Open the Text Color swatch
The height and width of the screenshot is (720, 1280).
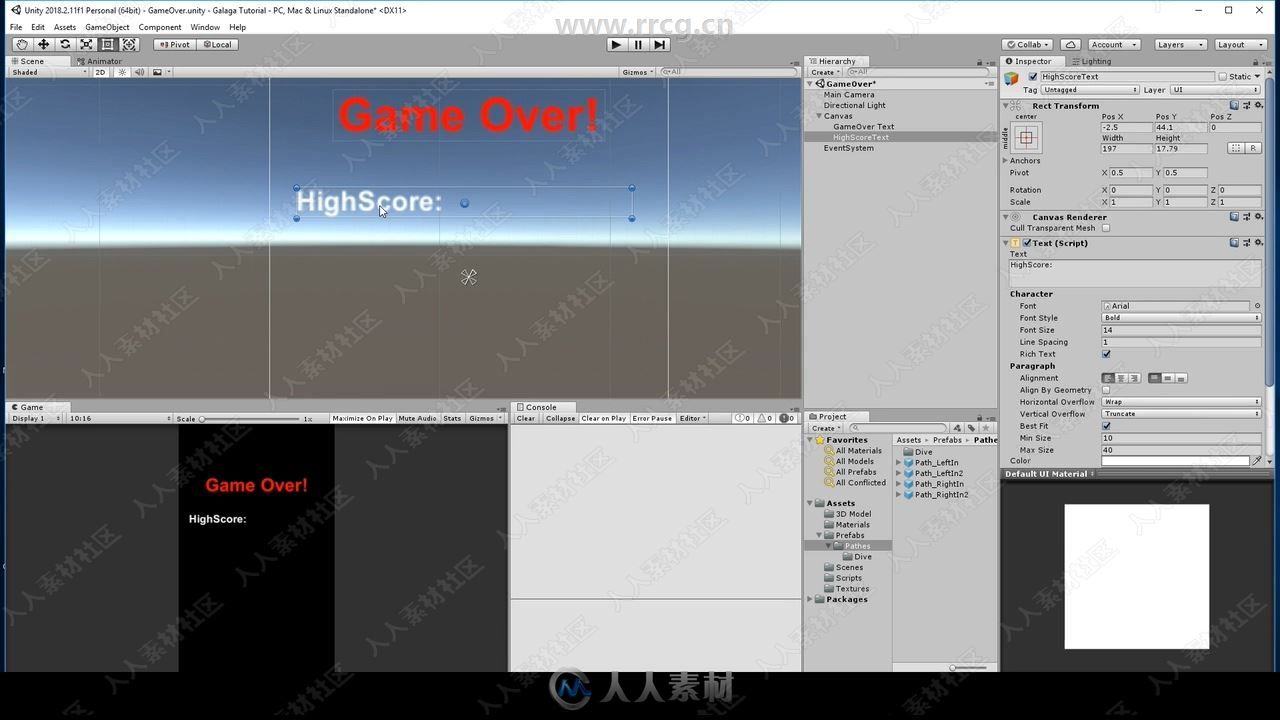pyautogui.click(x=1176, y=461)
